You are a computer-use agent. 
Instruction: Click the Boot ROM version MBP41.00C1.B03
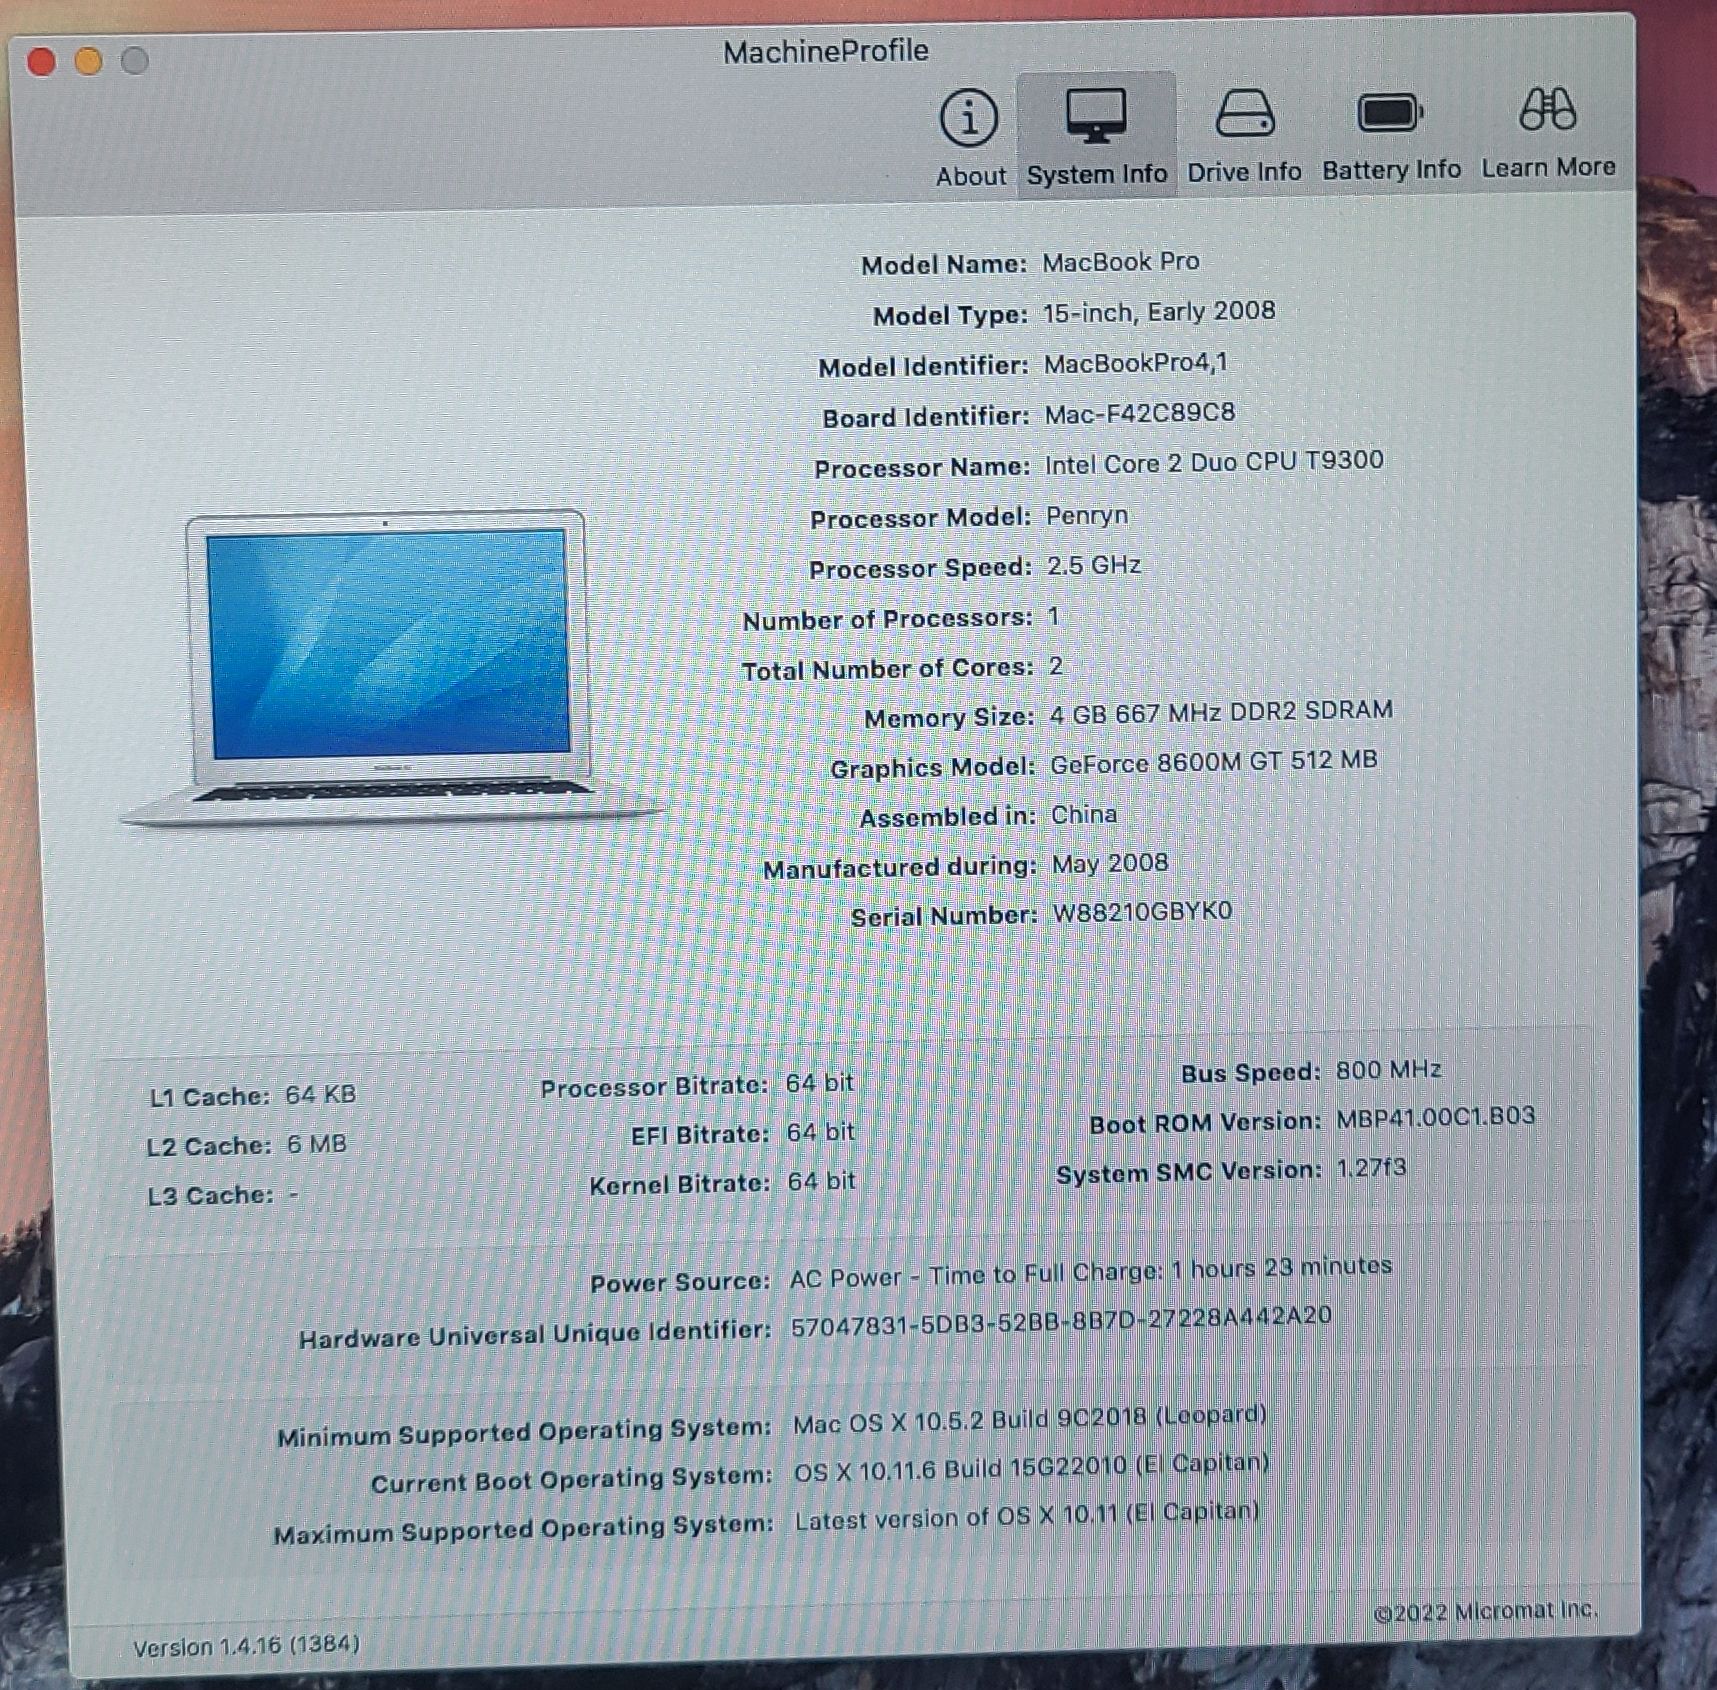1434,1117
